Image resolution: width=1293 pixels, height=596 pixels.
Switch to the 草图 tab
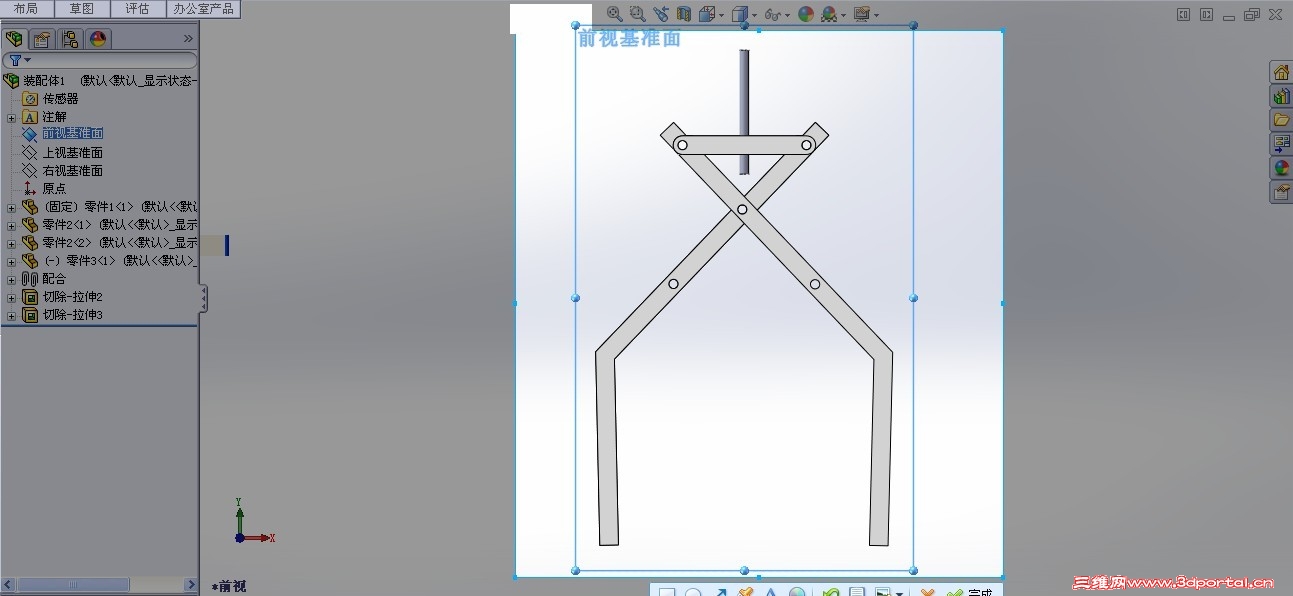click(82, 9)
